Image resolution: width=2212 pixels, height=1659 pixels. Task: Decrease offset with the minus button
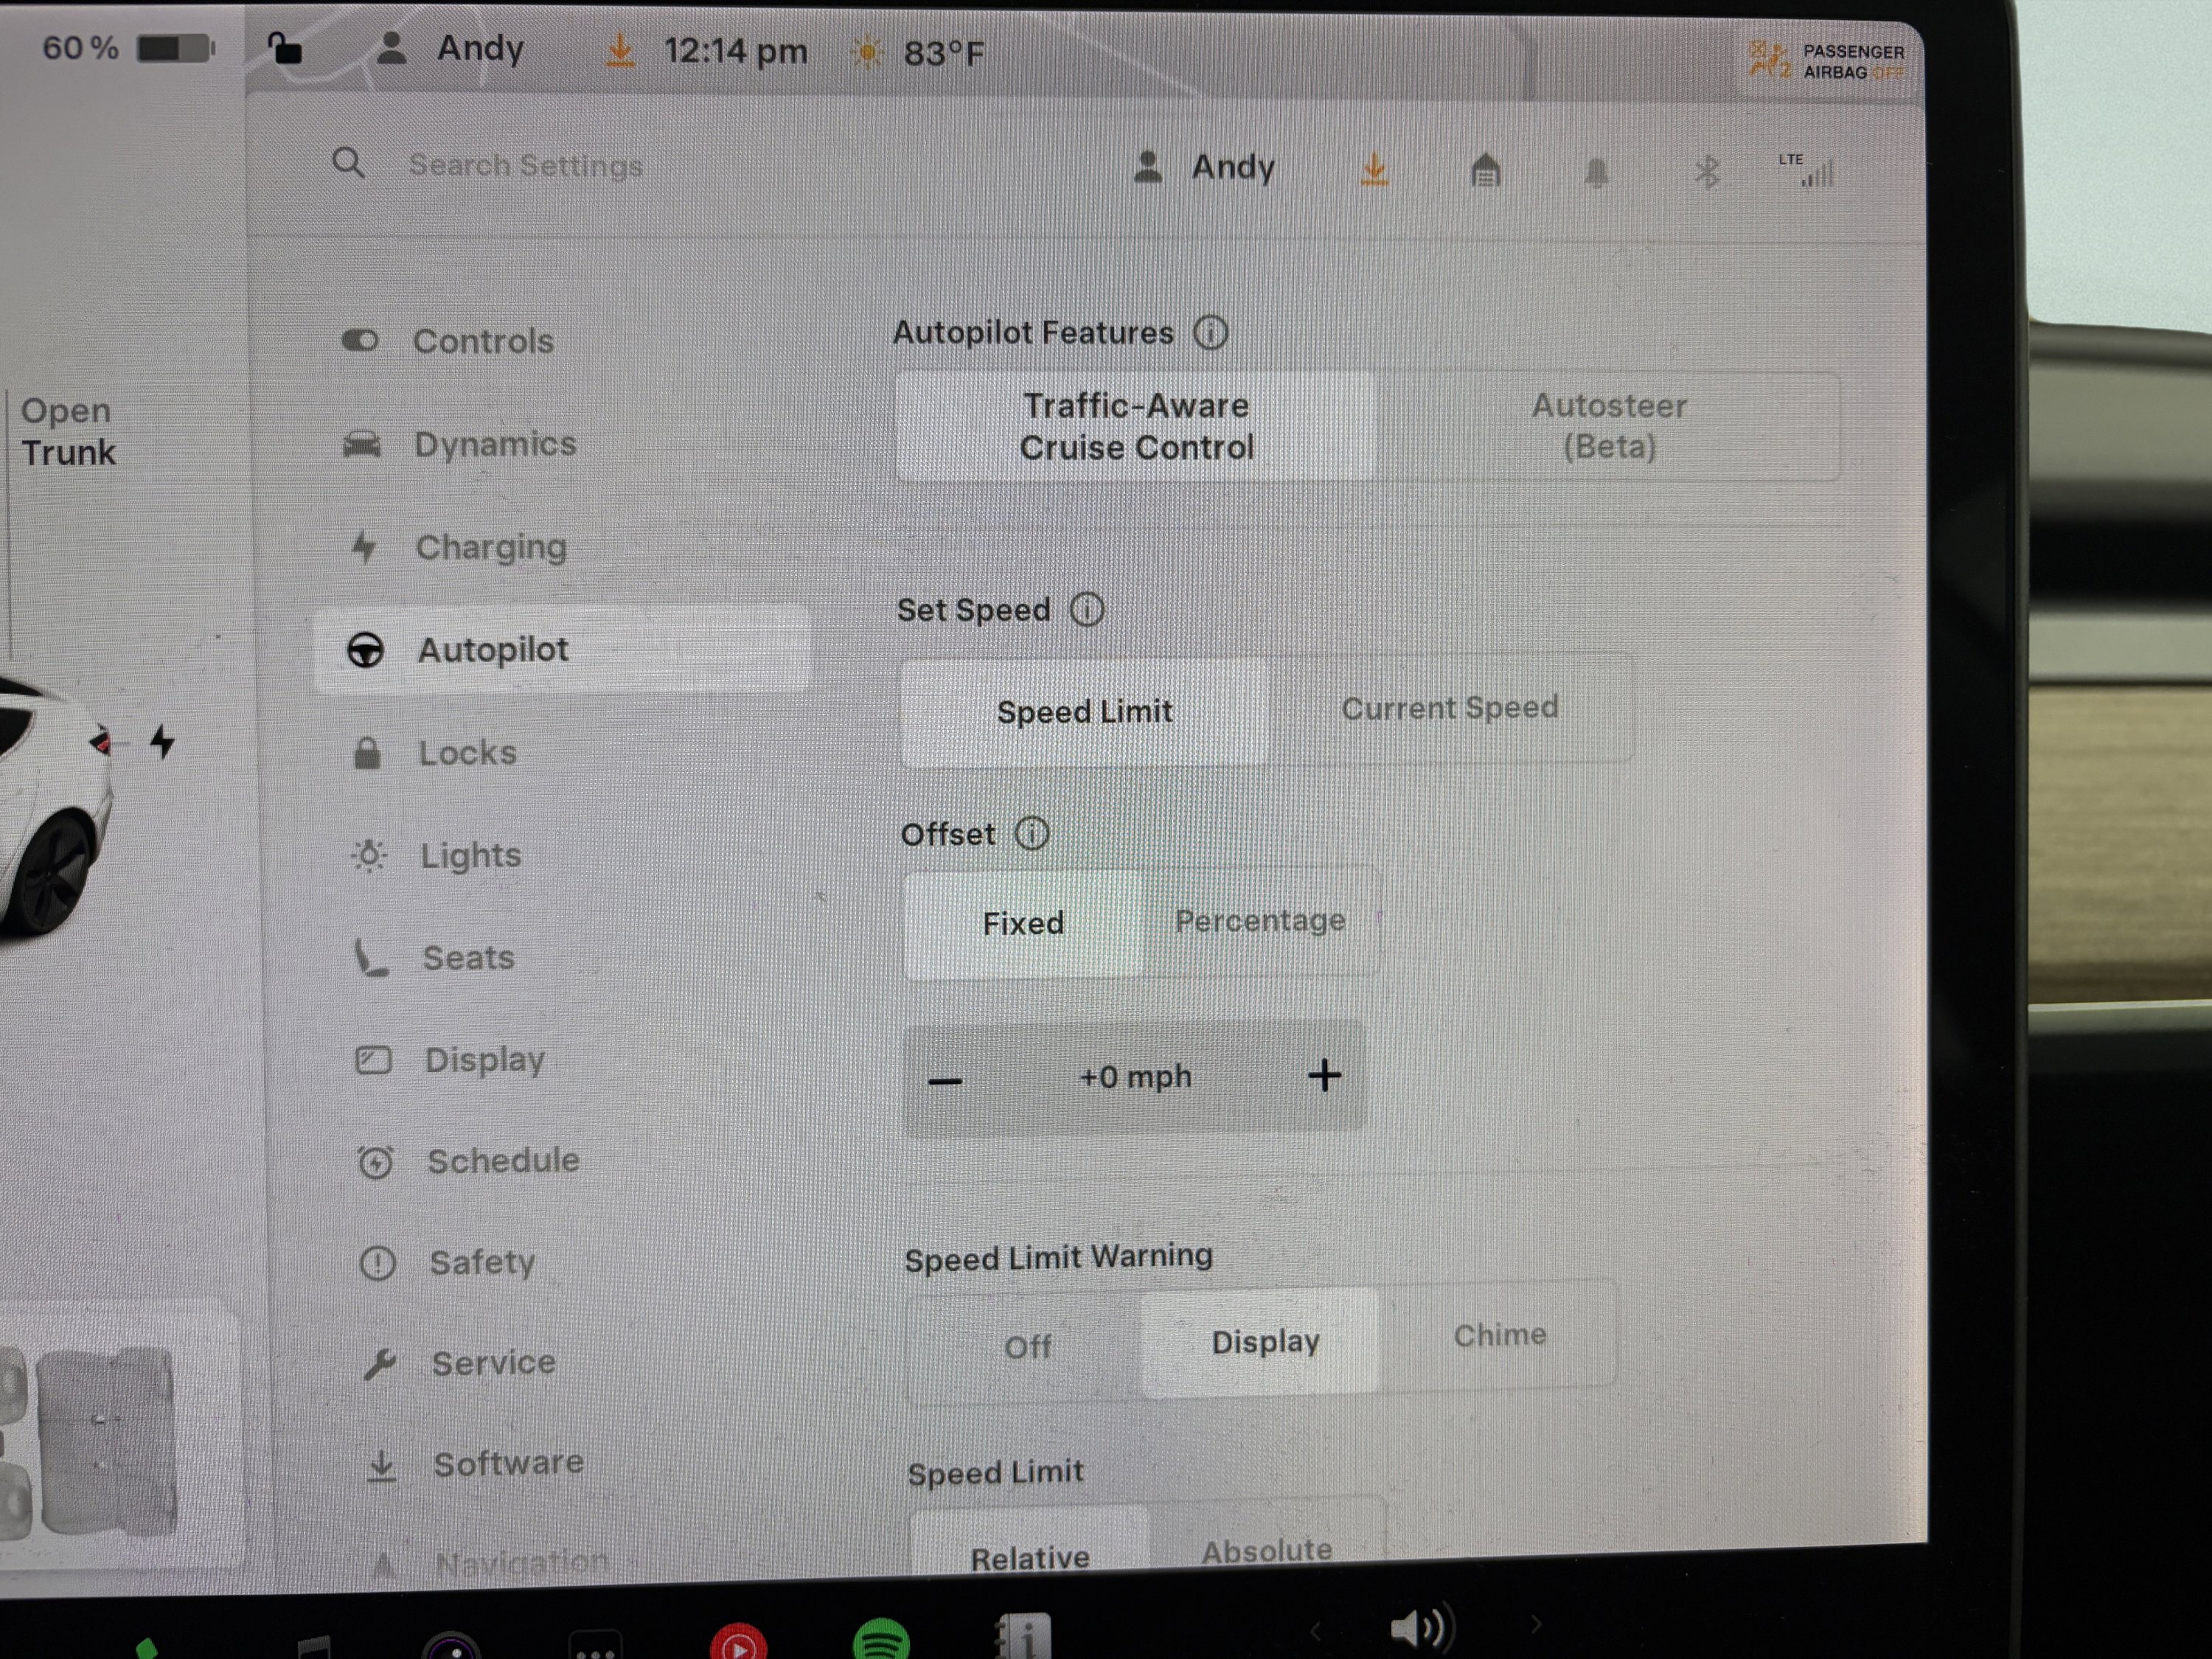[x=945, y=1081]
